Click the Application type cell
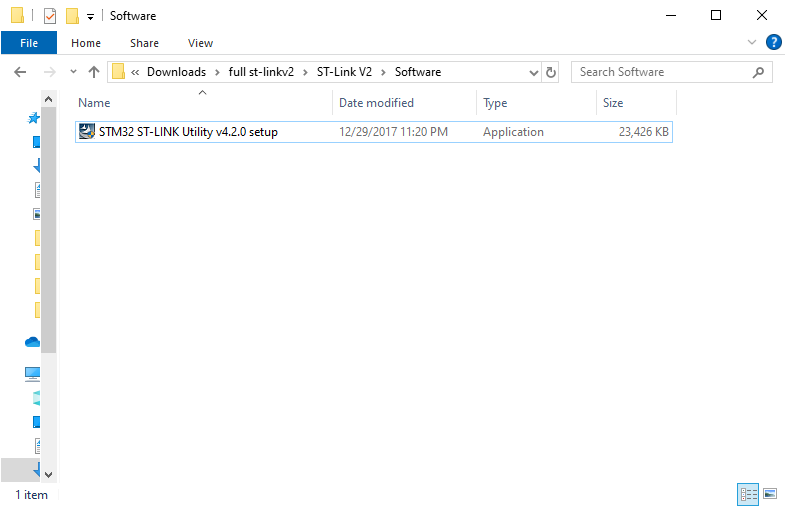Image resolution: width=786 pixels, height=507 pixels. point(513,132)
